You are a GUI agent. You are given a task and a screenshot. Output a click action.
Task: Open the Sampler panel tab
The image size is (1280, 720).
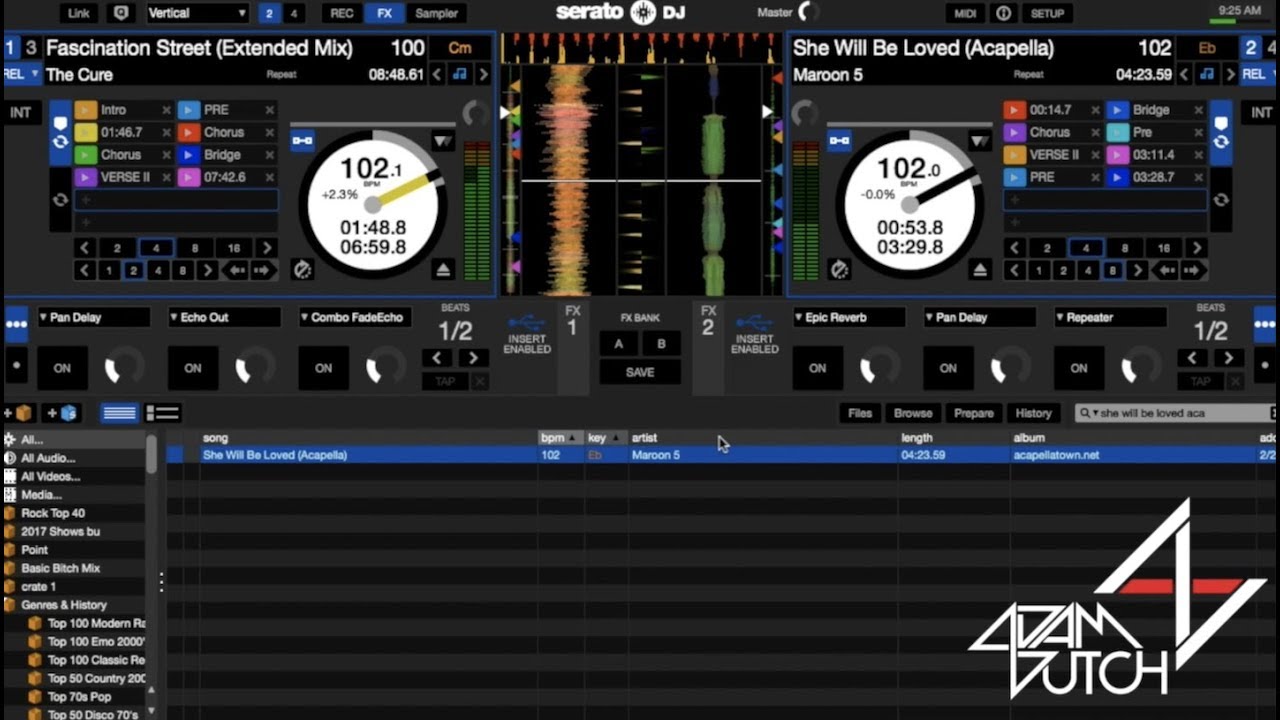pos(437,13)
